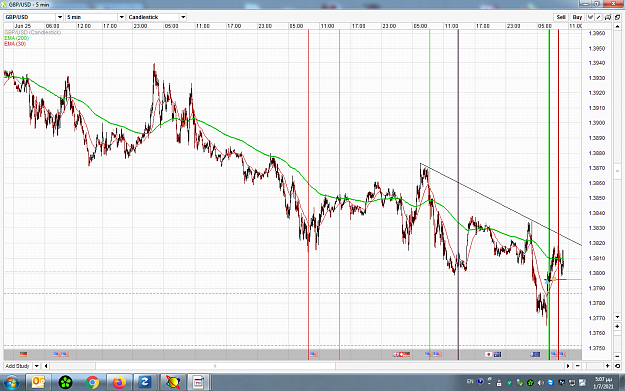Viewport: 625px width, 391px height.
Task: Open the Candlestick chart type dropdown arrow
Action: (x=183, y=17)
